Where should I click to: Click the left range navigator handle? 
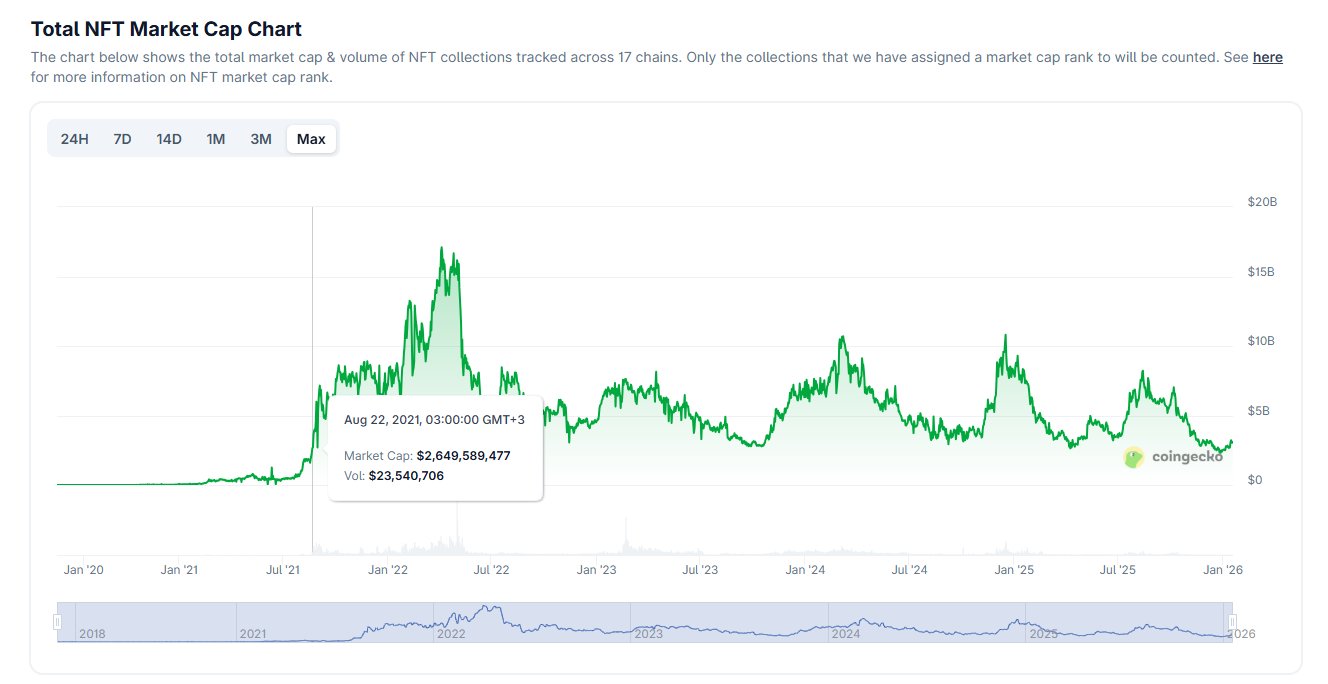pos(57,622)
